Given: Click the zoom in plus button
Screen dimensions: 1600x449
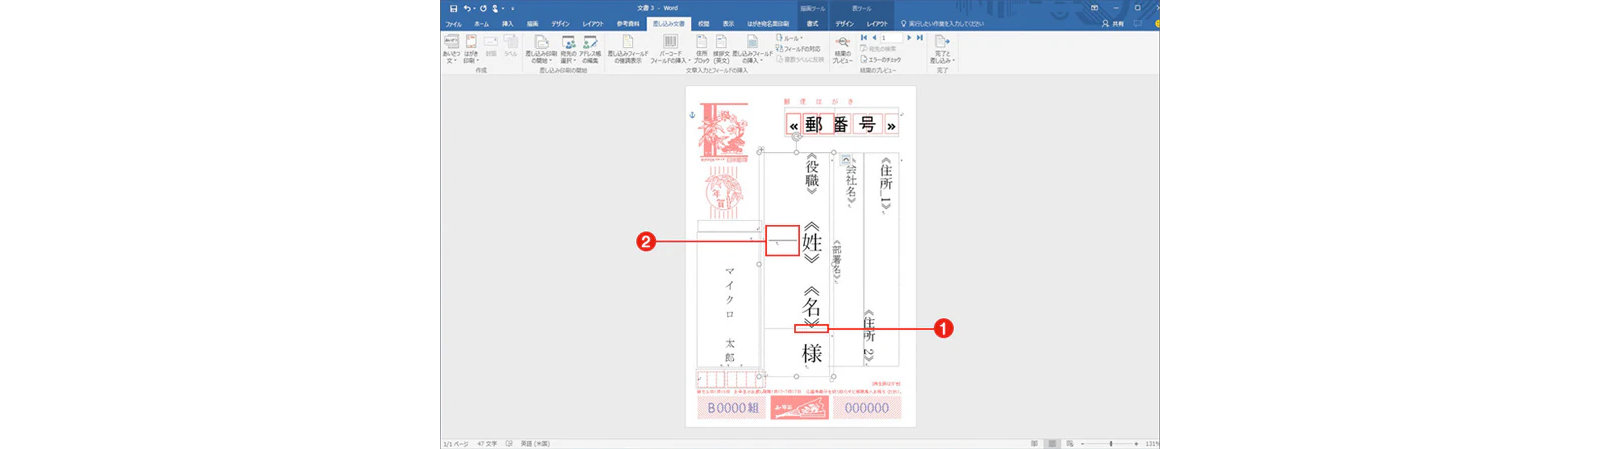Looking at the screenshot, I should [x=1137, y=443].
